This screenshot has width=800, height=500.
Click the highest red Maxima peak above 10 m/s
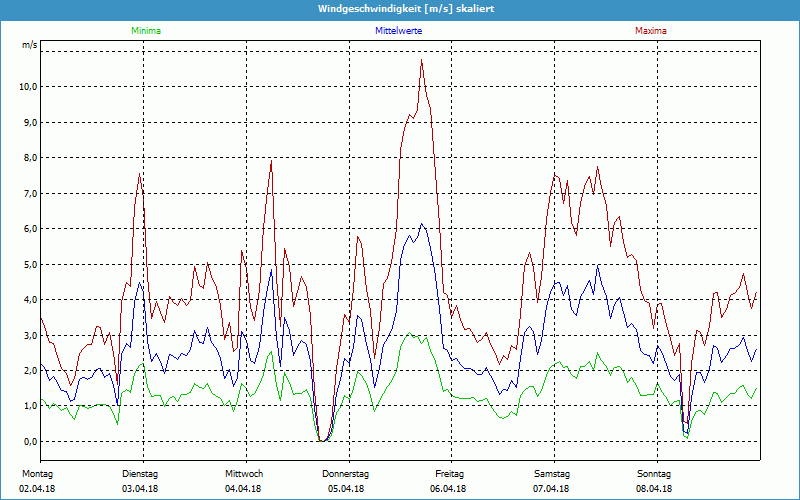[x=421, y=60]
